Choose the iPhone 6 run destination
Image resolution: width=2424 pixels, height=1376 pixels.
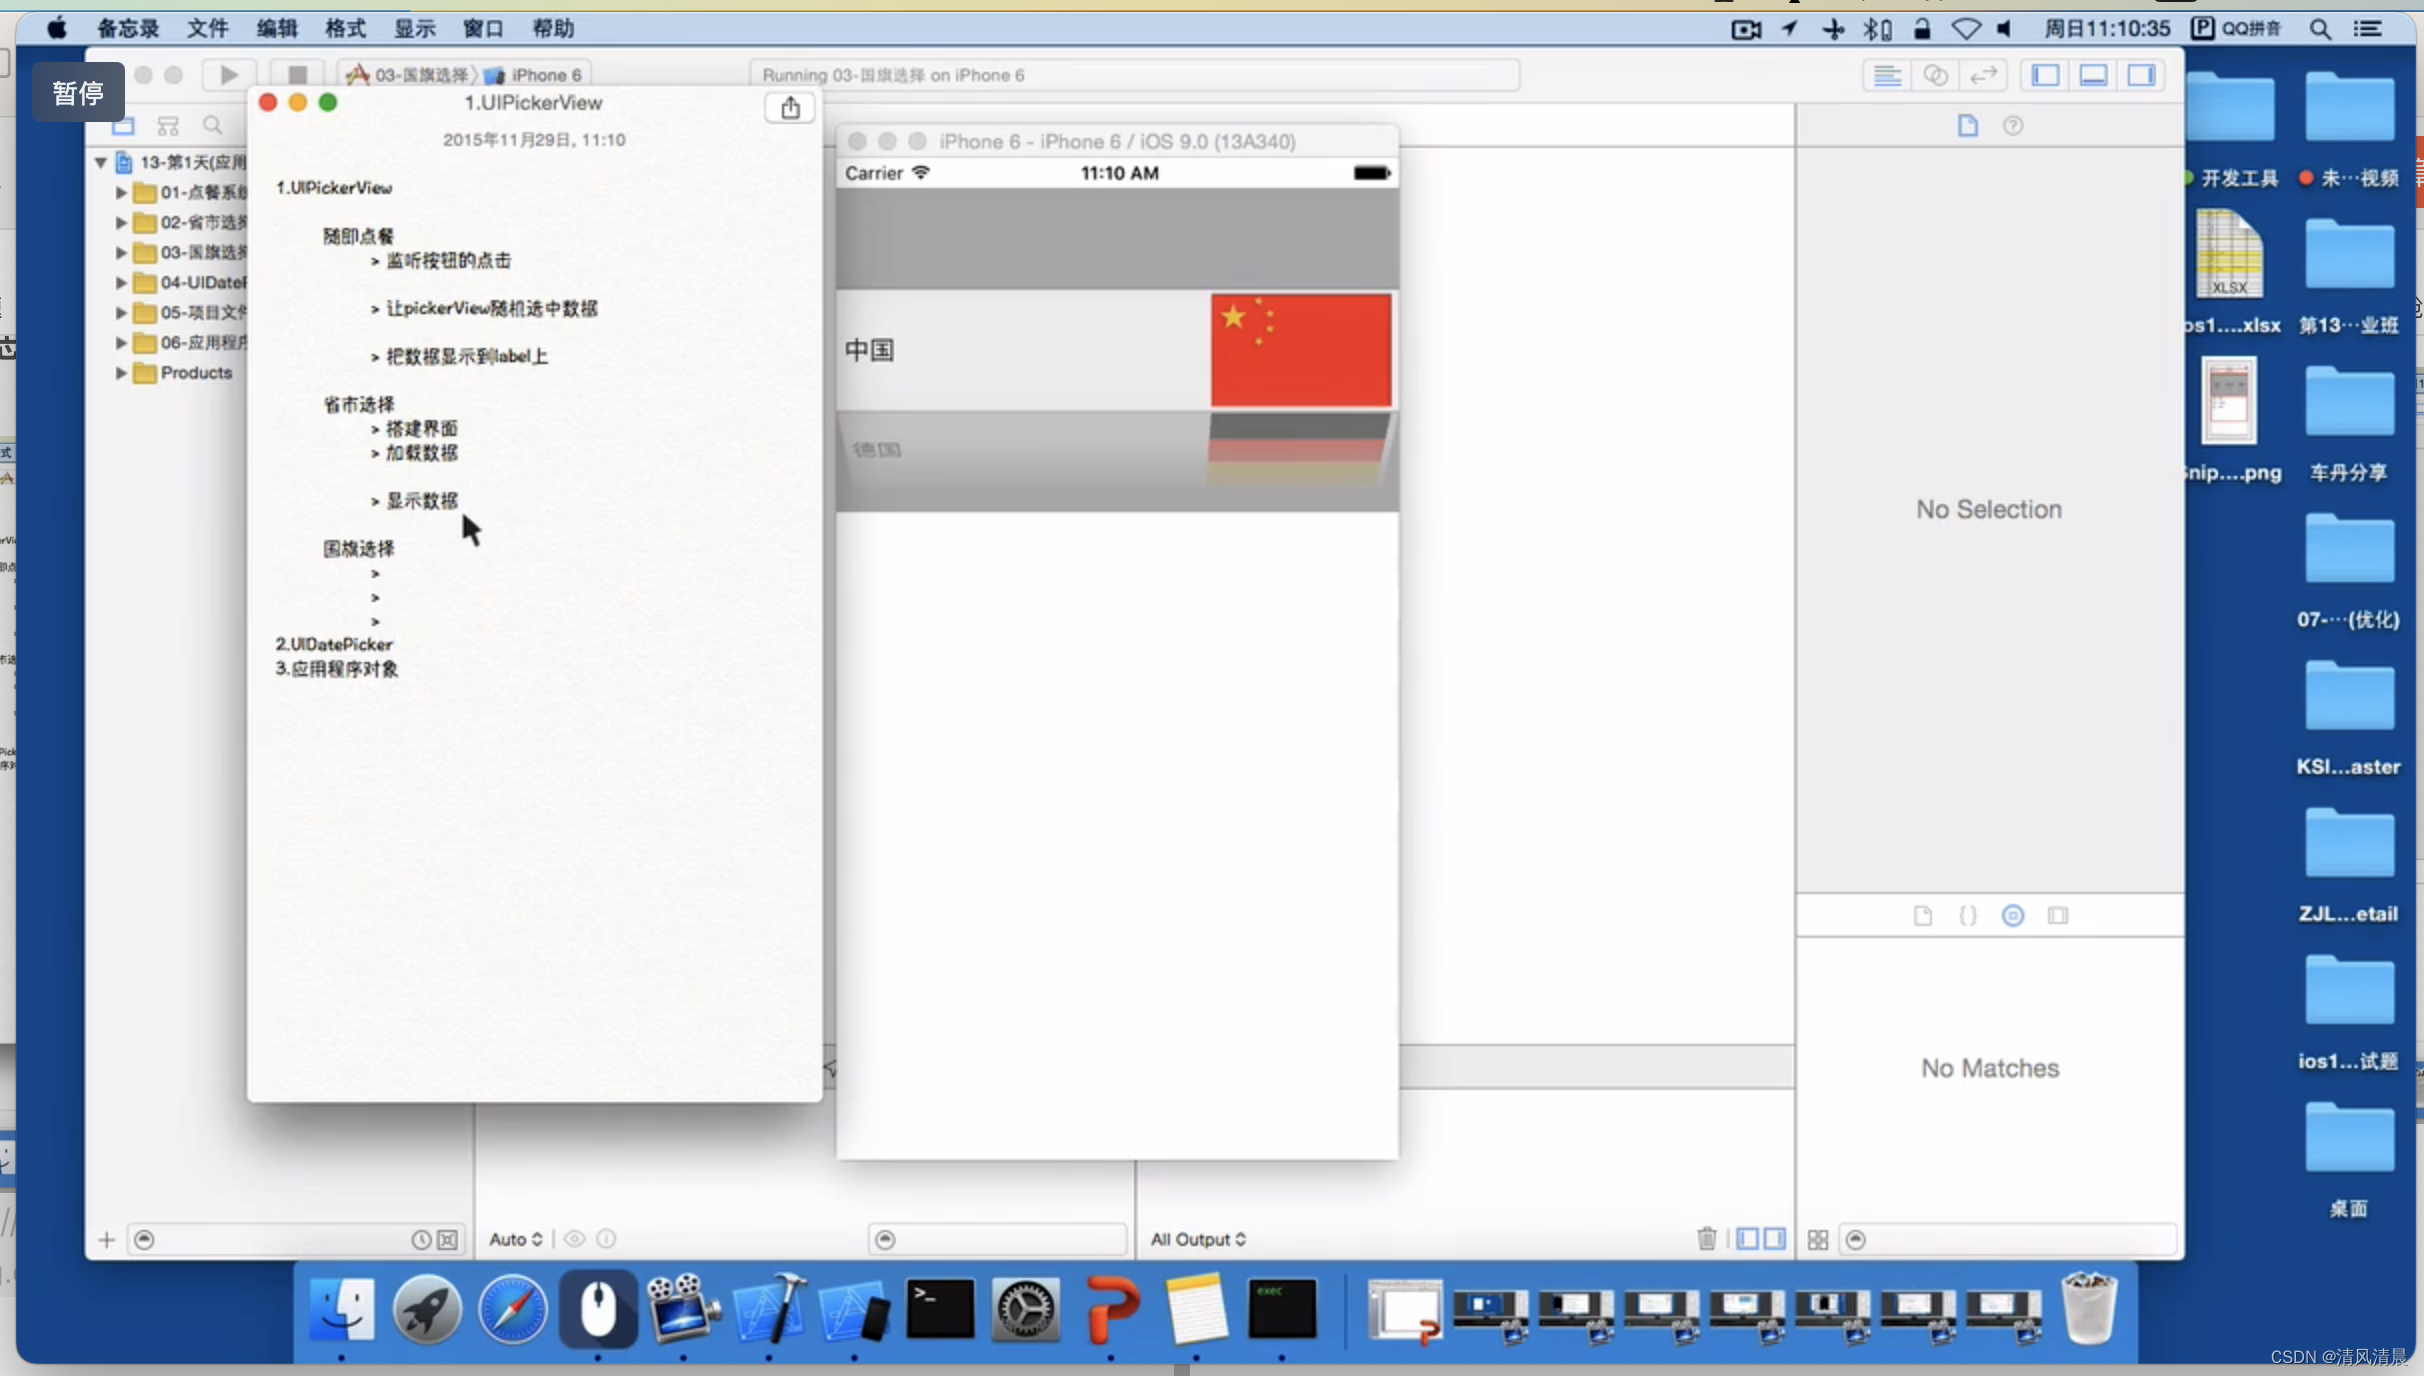[x=535, y=75]
